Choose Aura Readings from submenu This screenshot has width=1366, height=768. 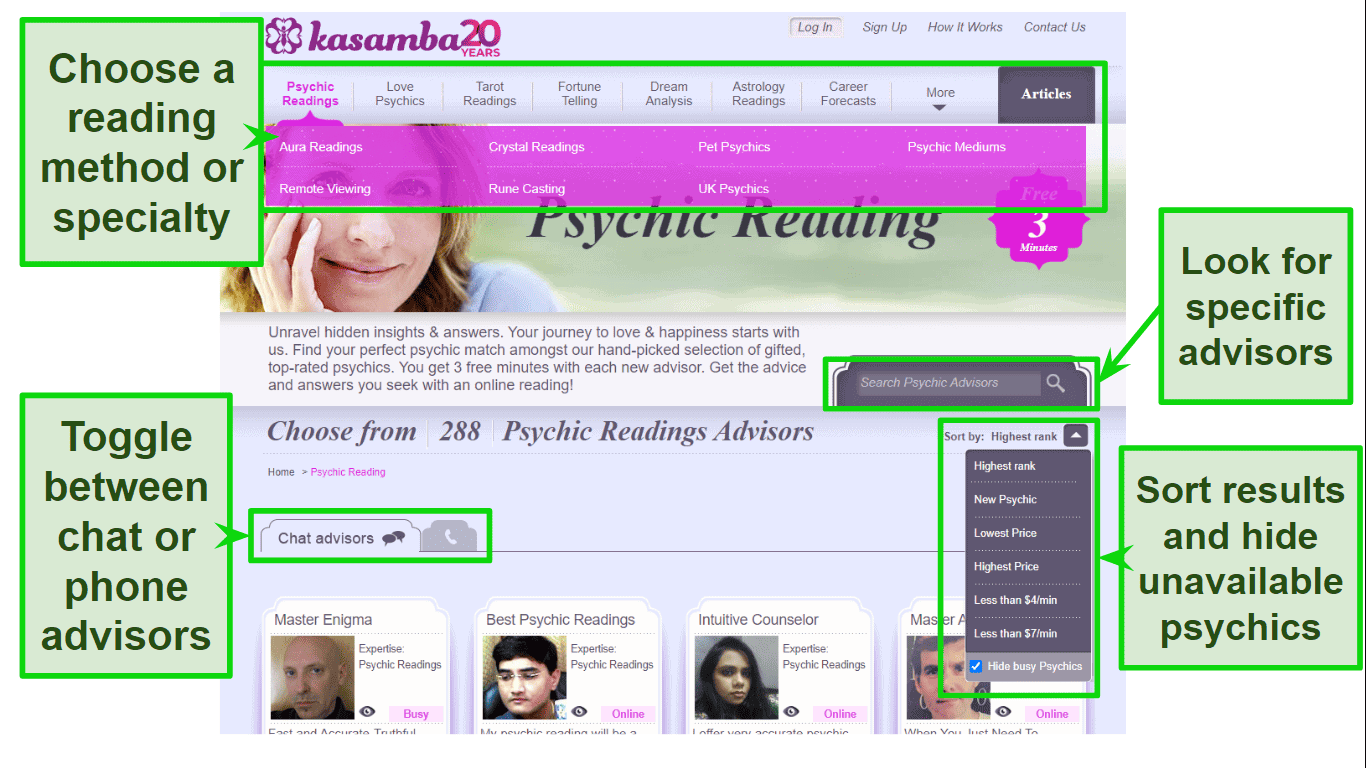[321, 147]
